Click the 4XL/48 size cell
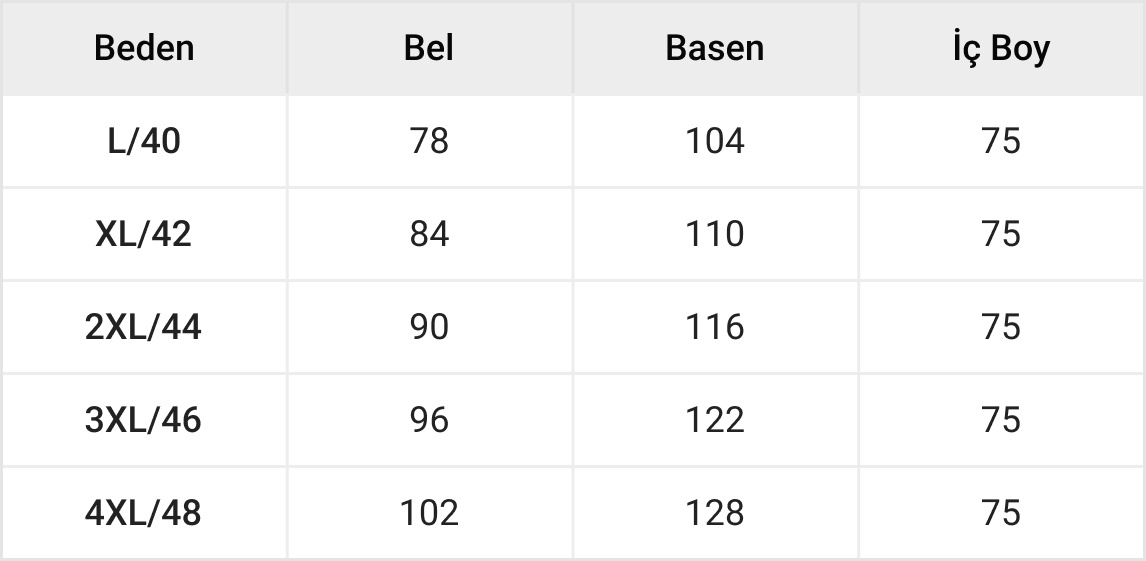The height and width of the screenshot is (561, 1146). [144, 513]
